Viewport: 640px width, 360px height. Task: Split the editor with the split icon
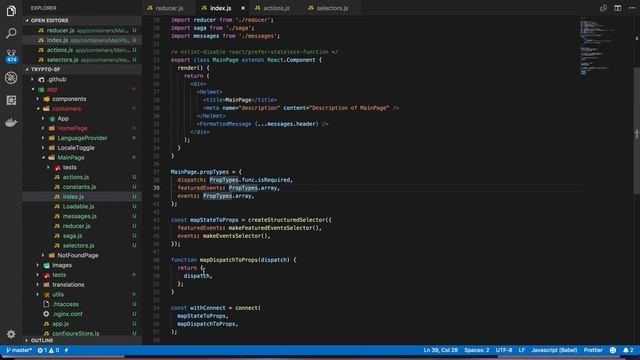[x=618, y=8]
